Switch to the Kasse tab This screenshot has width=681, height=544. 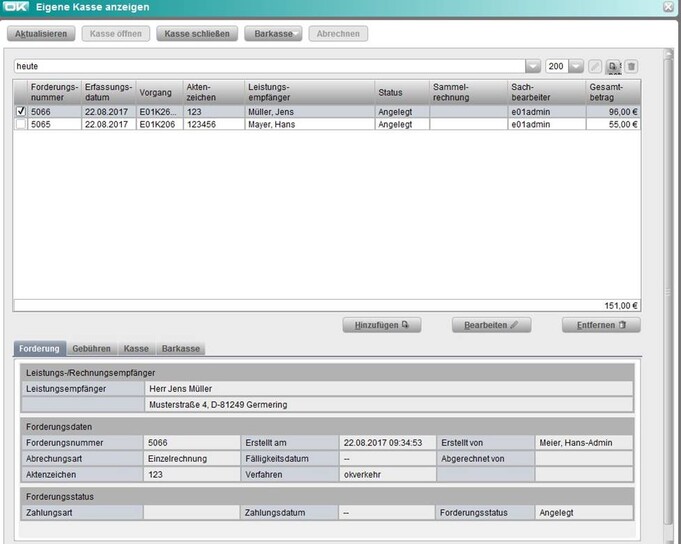(x=136, y=349)
